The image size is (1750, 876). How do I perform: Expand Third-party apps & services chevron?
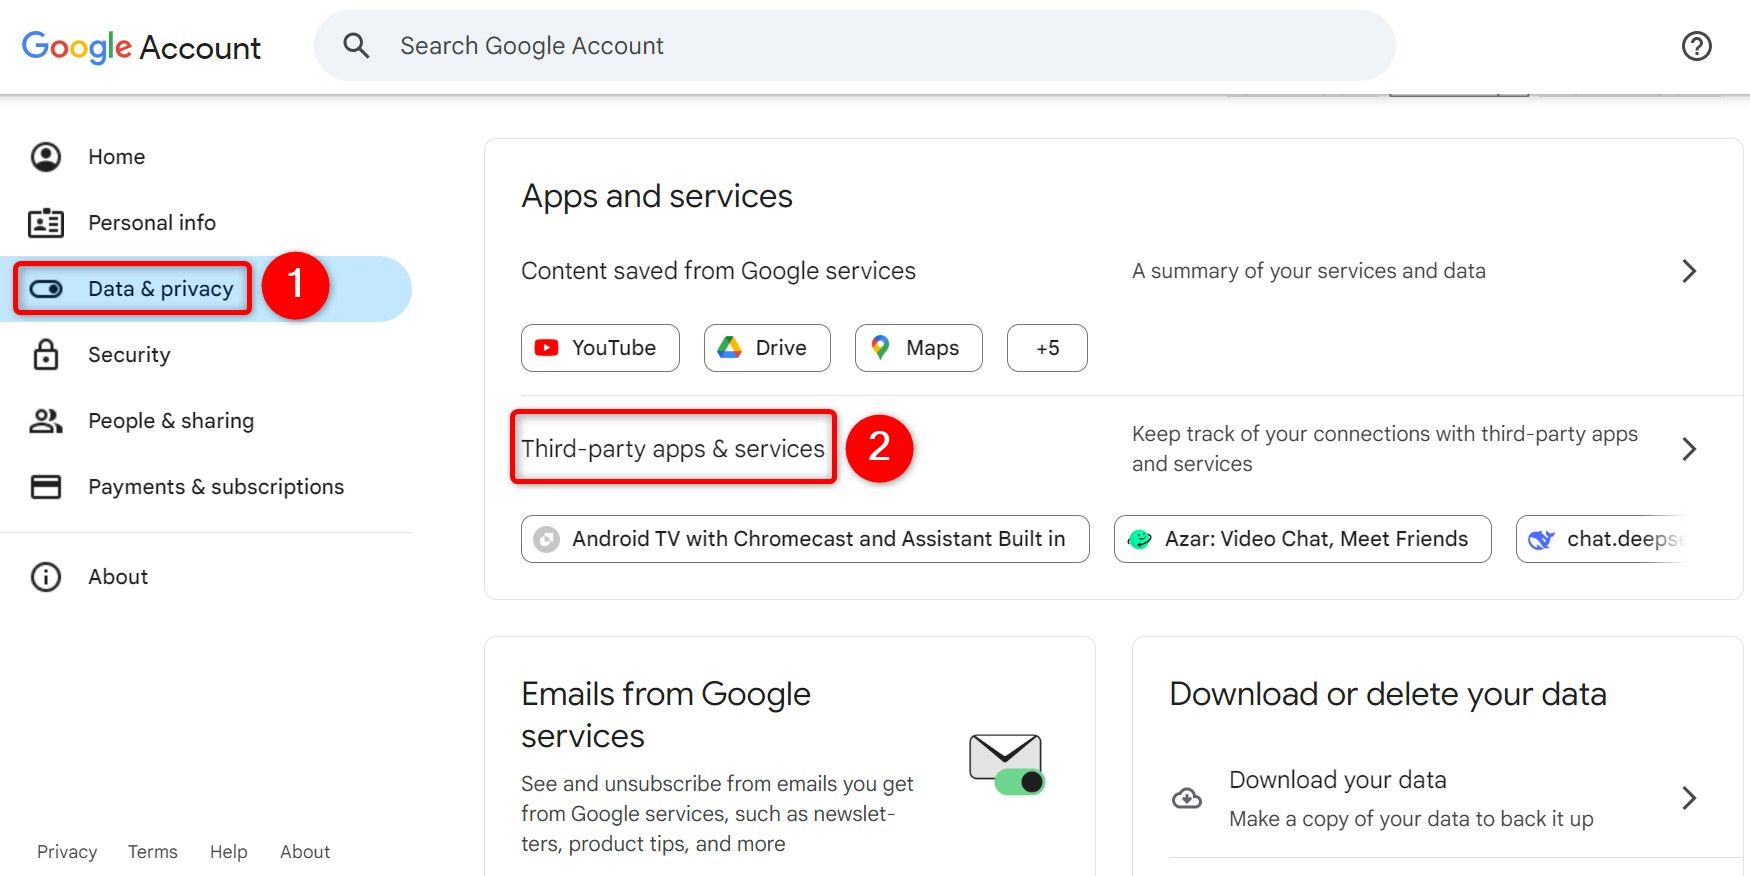[x=1689, y=449]
